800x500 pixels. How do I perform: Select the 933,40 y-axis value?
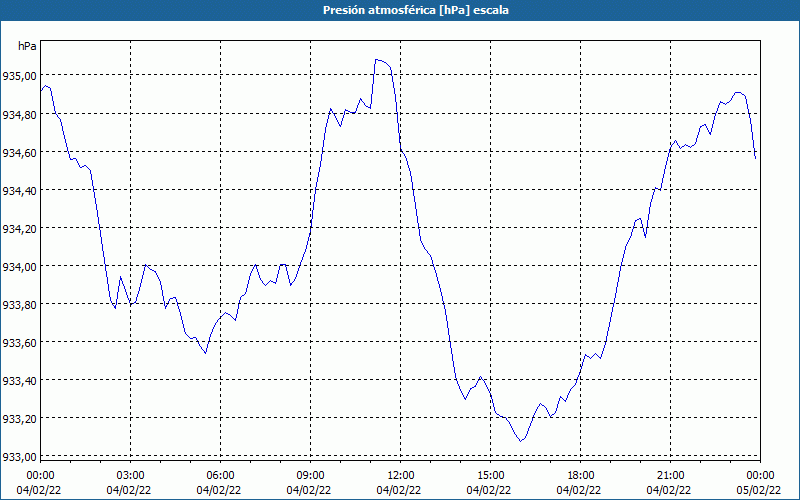coord(19,380)
